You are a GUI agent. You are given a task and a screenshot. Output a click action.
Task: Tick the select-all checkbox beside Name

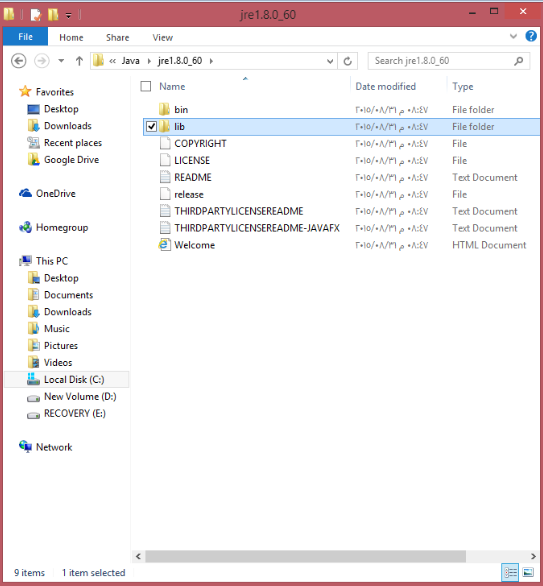(146, 87)
